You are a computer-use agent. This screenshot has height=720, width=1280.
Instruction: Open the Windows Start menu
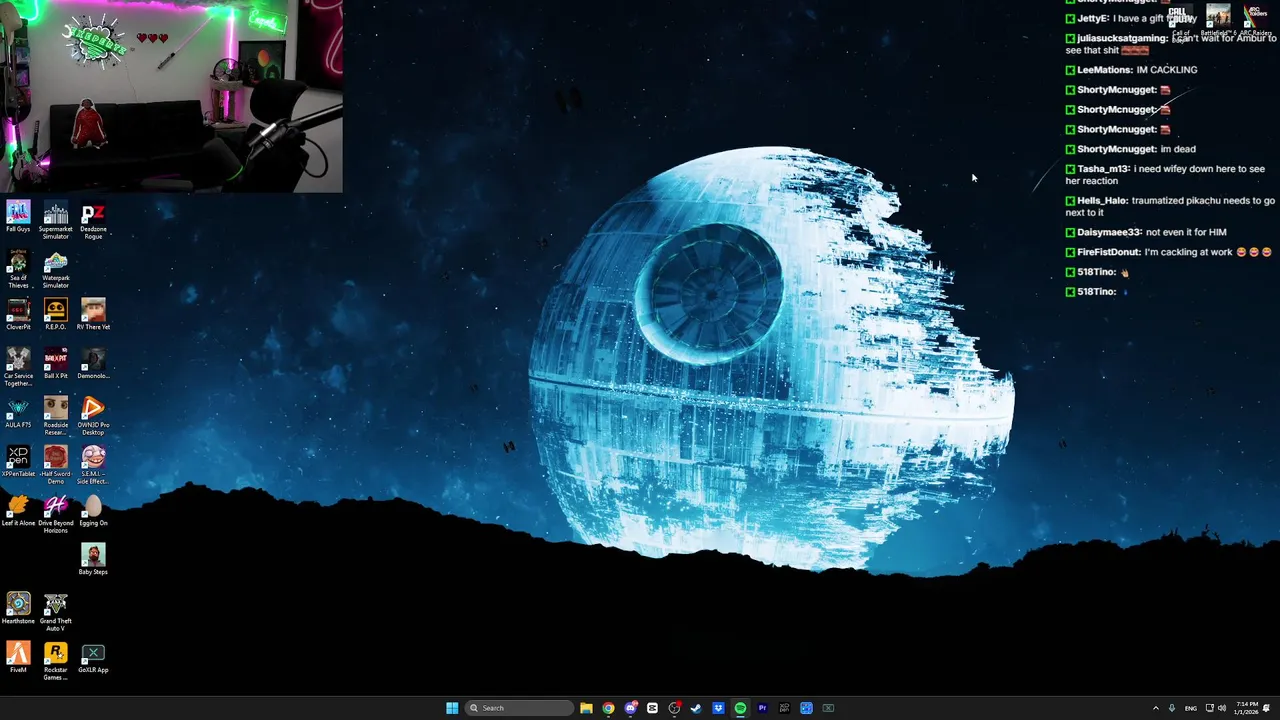click(452, 708)
